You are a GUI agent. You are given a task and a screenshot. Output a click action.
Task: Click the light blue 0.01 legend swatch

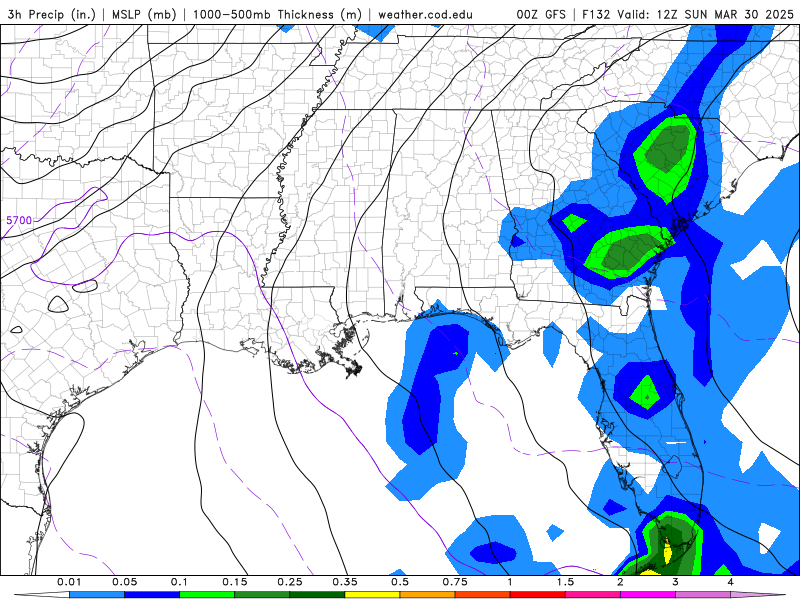point(97,595)
